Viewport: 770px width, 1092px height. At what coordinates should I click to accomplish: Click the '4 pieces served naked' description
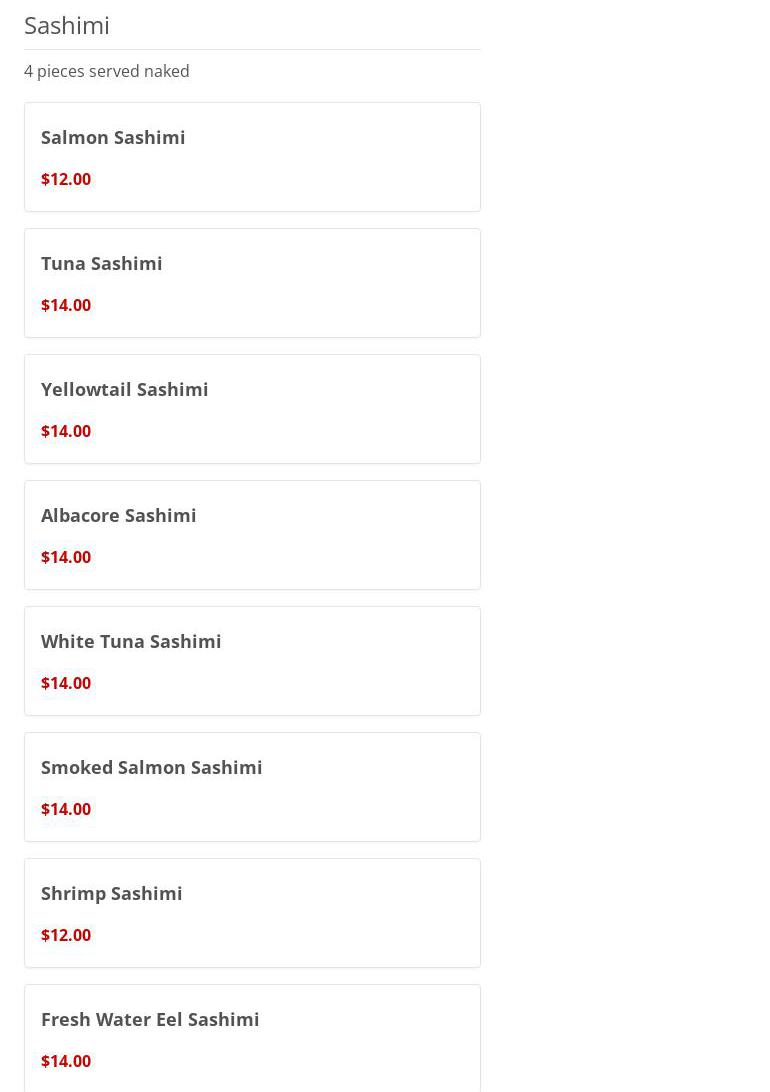[x=106, y=71]
